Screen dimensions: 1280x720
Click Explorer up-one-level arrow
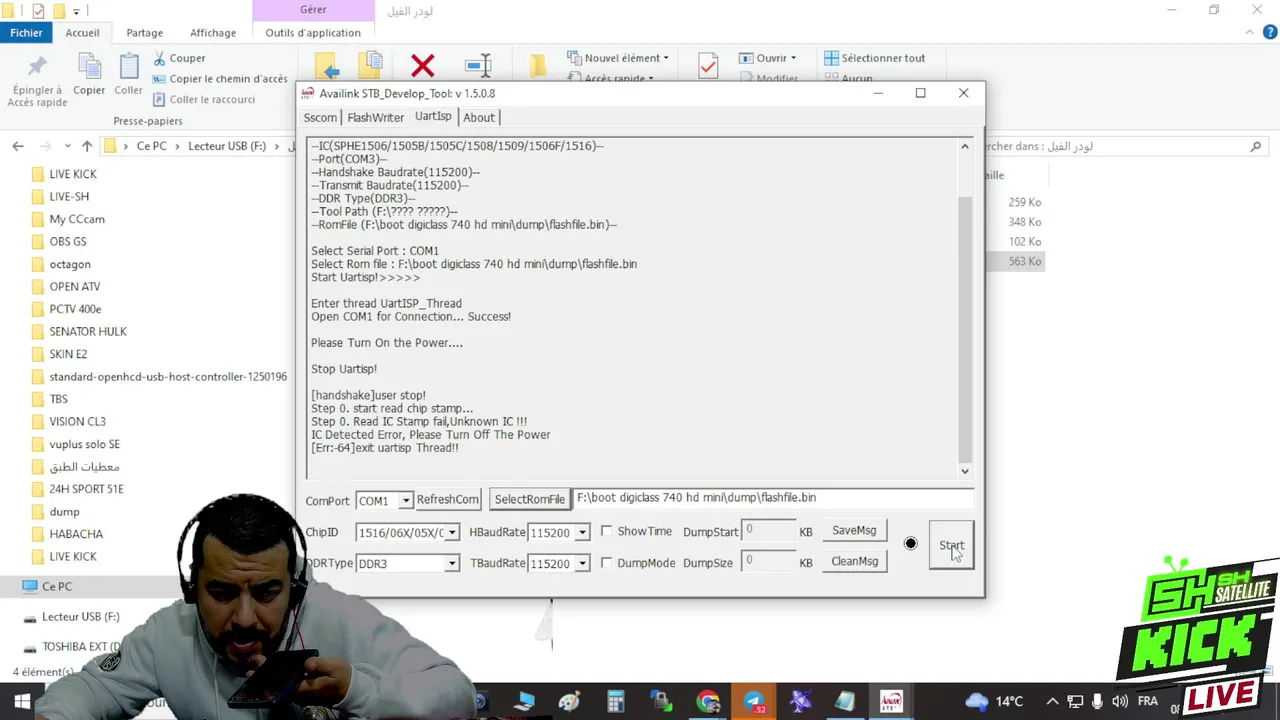[x=87, y=146]
